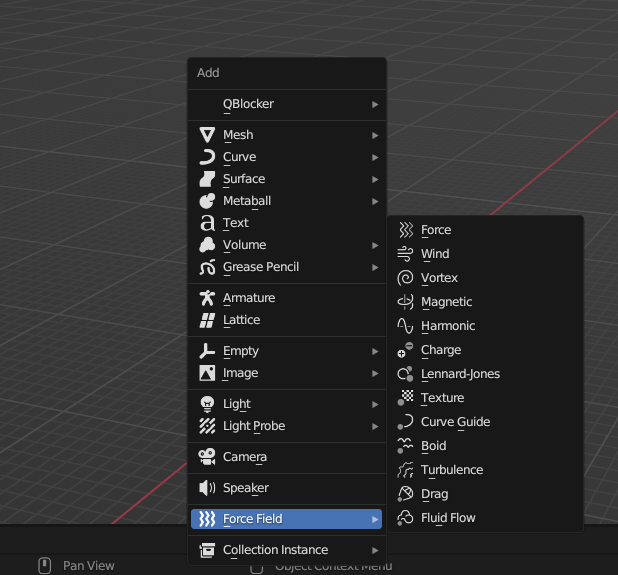The height and width of the screenshot is (575, 618).
Task: Click the Image picture icon
Action: [207, 373]
